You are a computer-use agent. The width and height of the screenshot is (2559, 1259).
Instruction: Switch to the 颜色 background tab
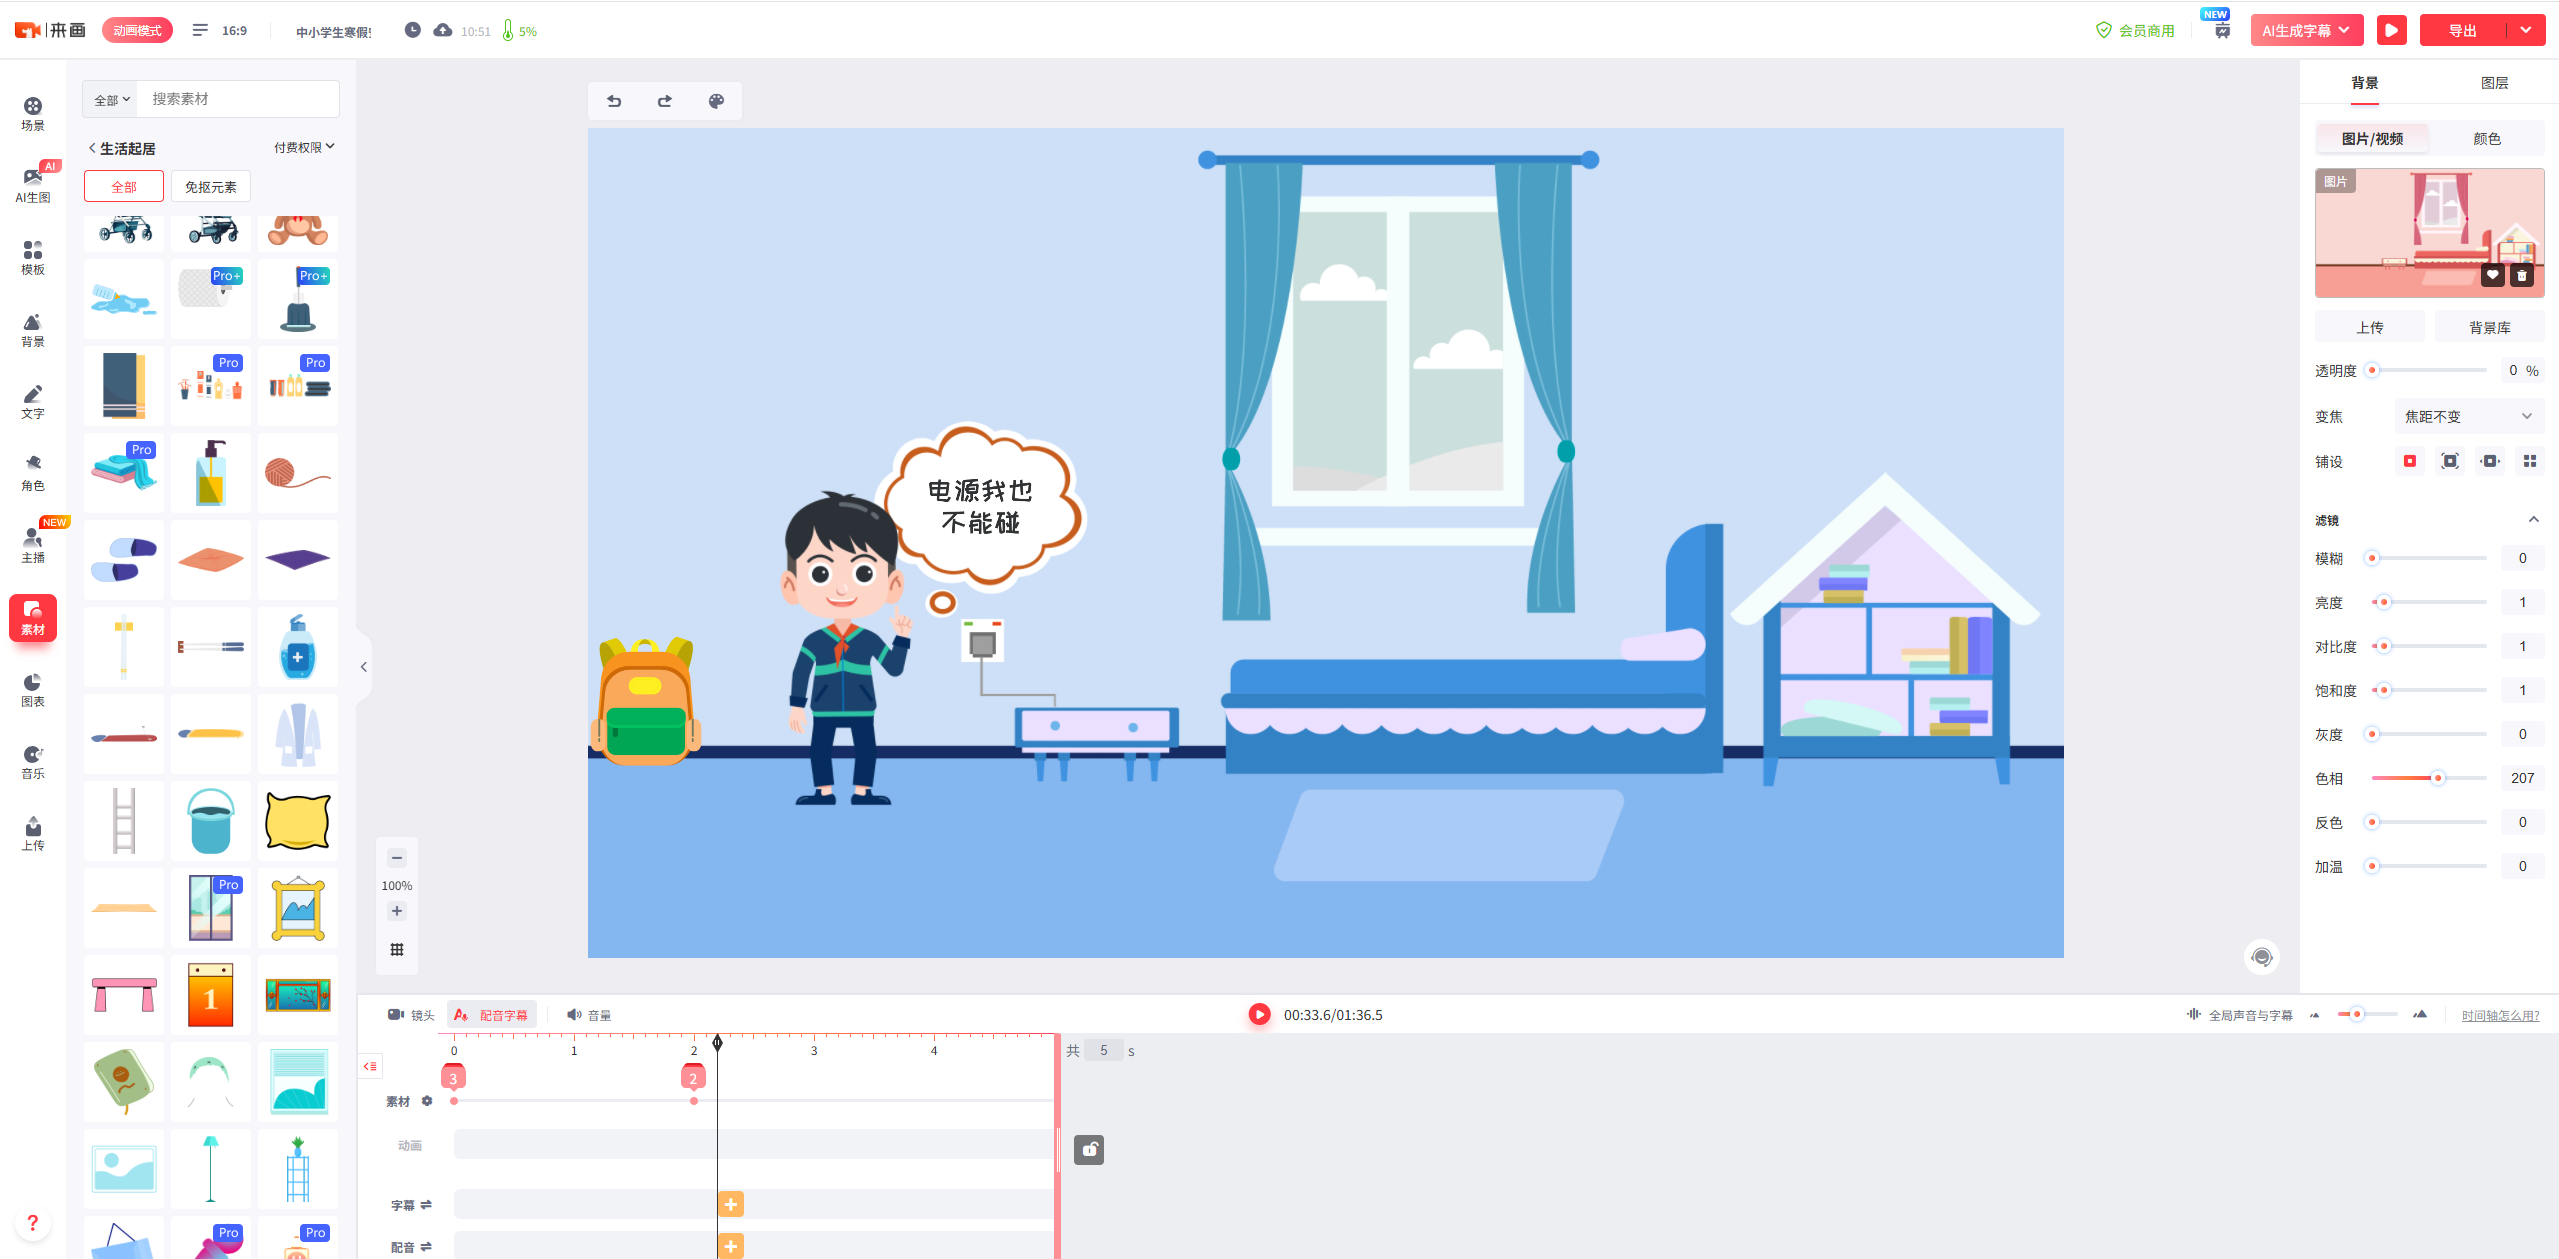tap(2486, 139)
